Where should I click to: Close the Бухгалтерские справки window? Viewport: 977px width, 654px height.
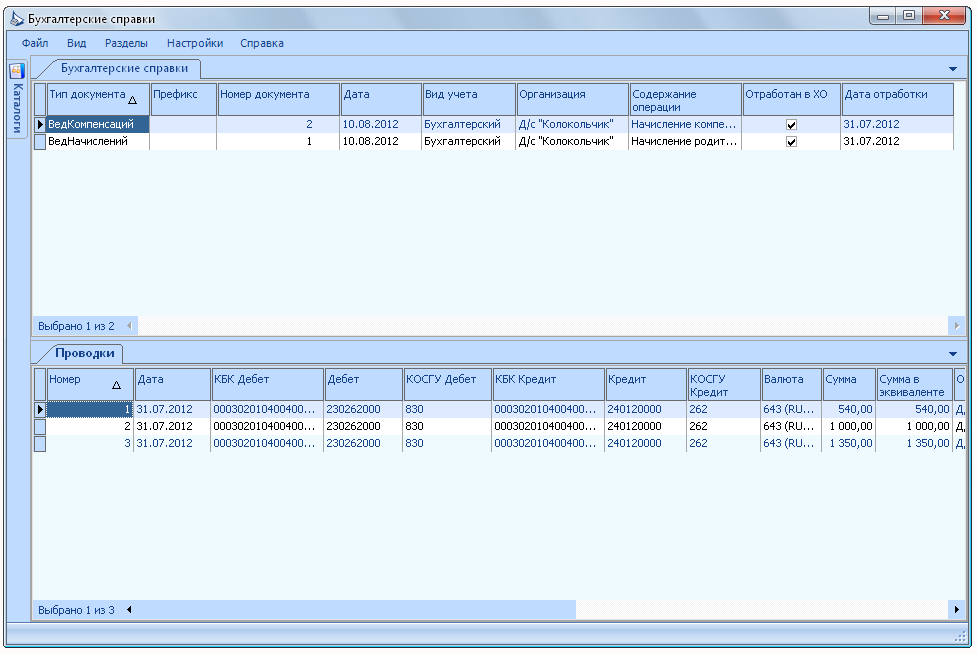tap(945, 16)
